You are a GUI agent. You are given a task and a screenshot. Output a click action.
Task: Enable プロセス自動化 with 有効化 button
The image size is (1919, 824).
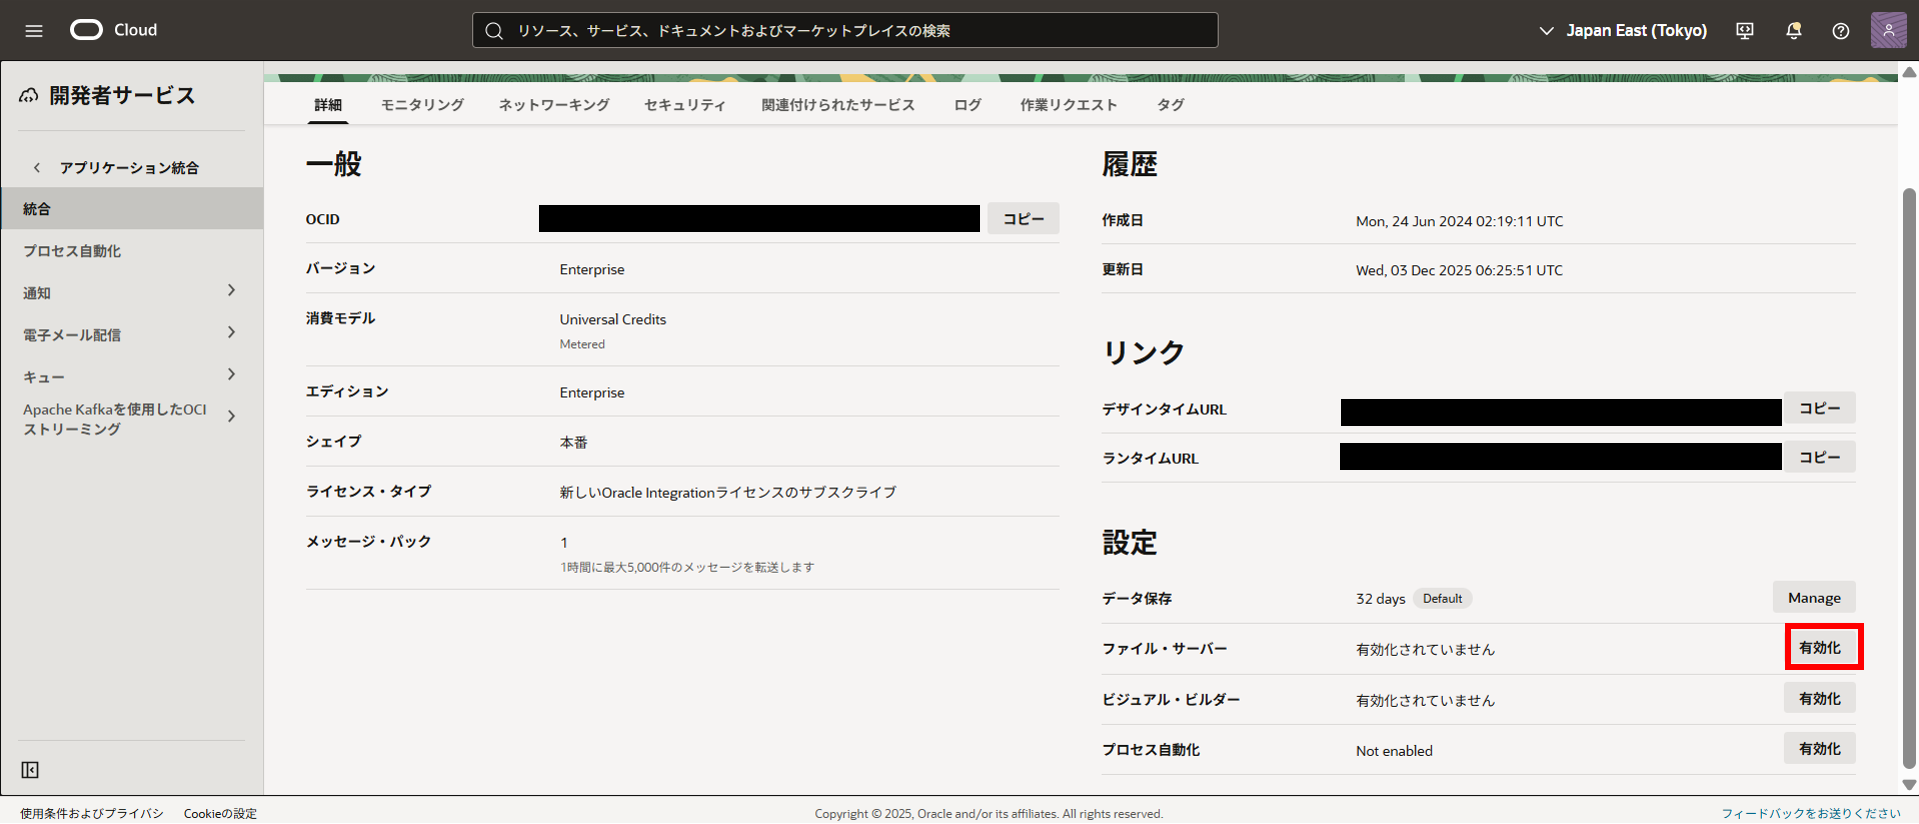pyautogui.click(x=1820, y=749)
